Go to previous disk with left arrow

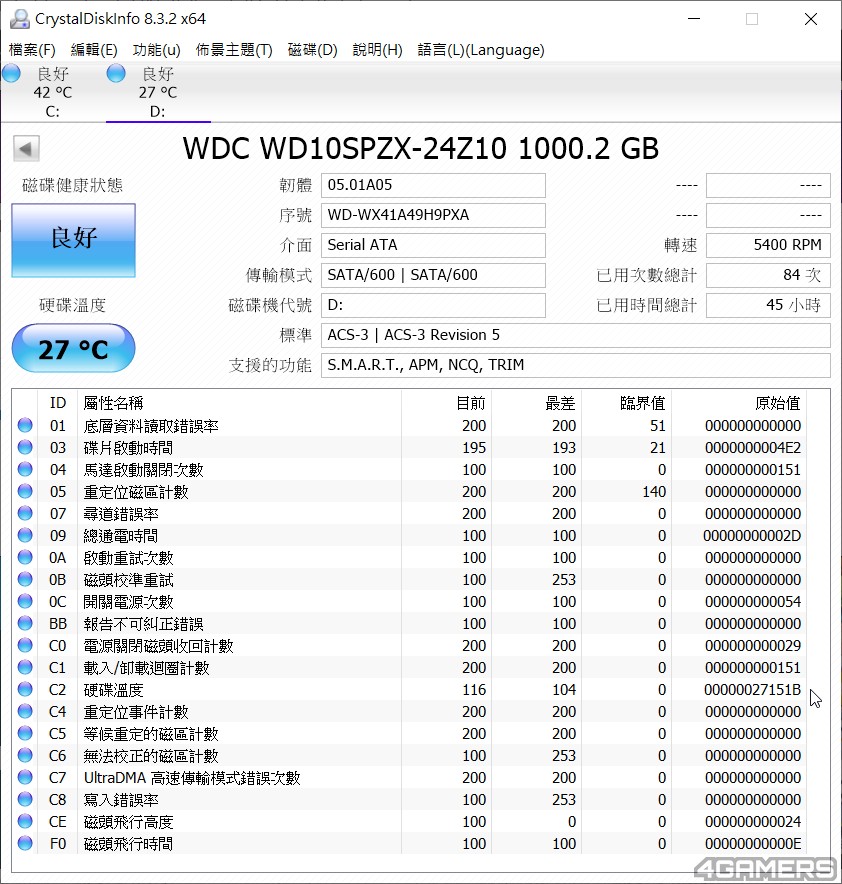26,149
